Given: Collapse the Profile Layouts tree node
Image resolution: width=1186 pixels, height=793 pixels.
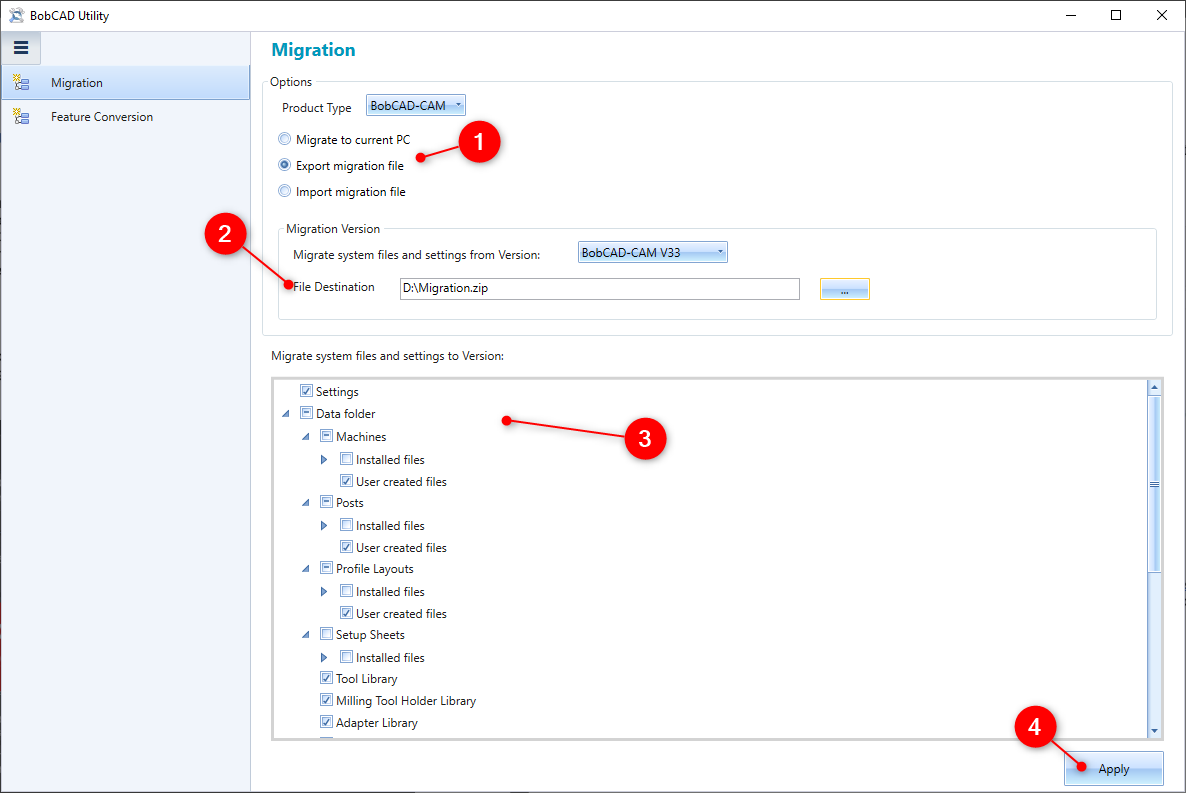Looking at the screenshot, I should (x=306, y=568).
